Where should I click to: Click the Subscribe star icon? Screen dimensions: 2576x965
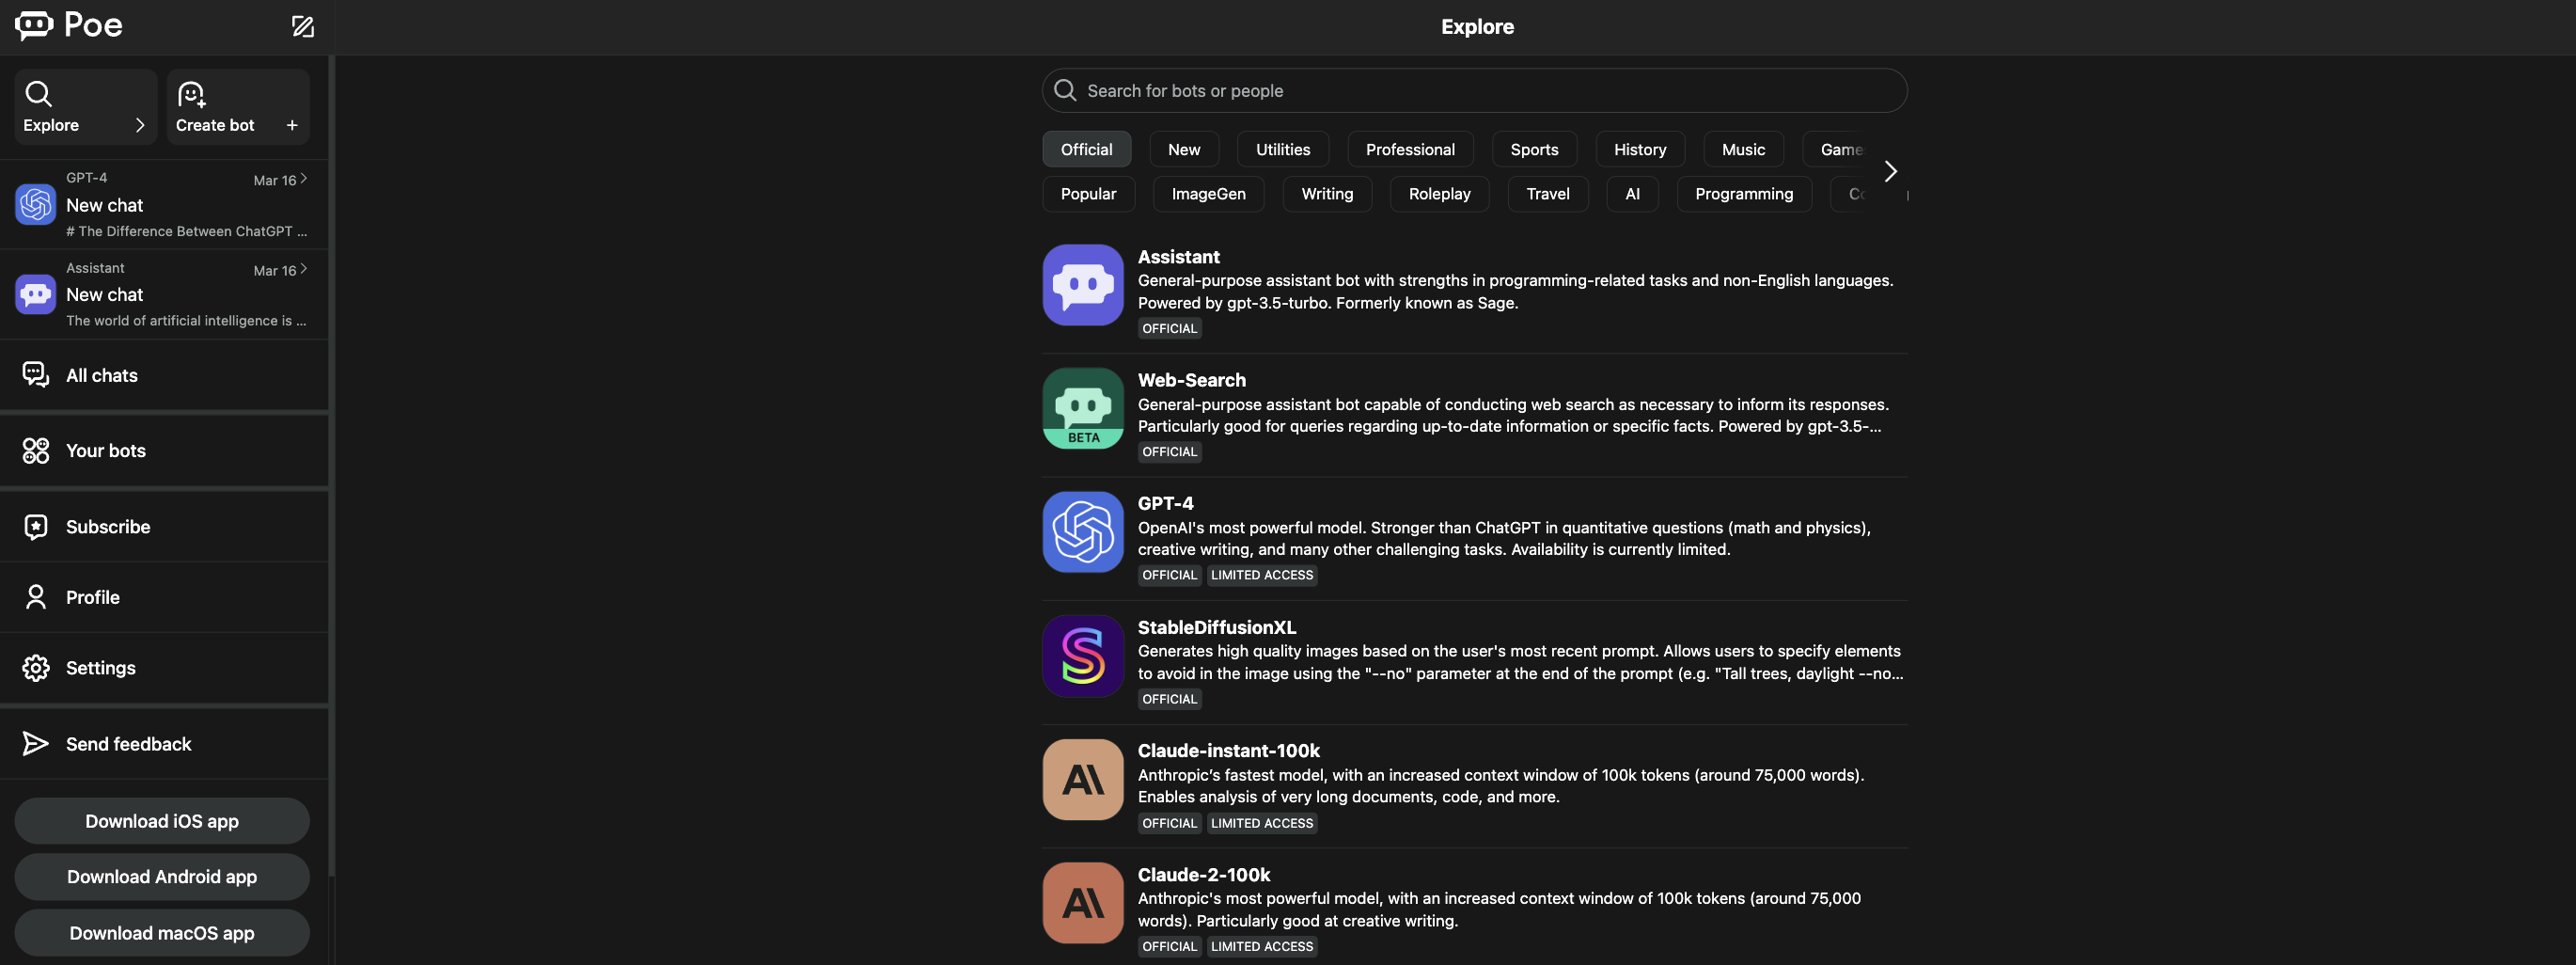(x=35, y=527)
